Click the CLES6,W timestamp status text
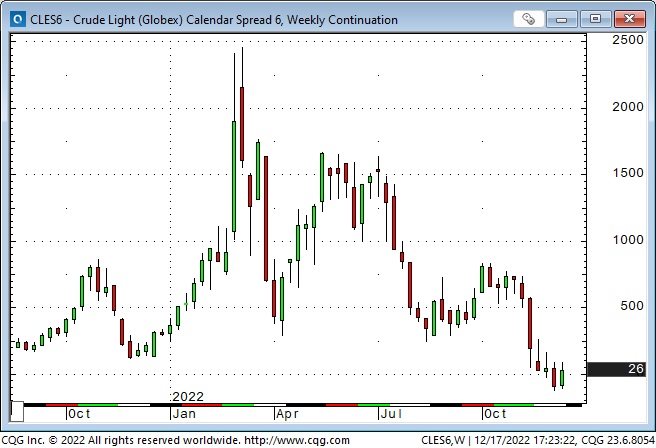 click(x=538, y=440)
